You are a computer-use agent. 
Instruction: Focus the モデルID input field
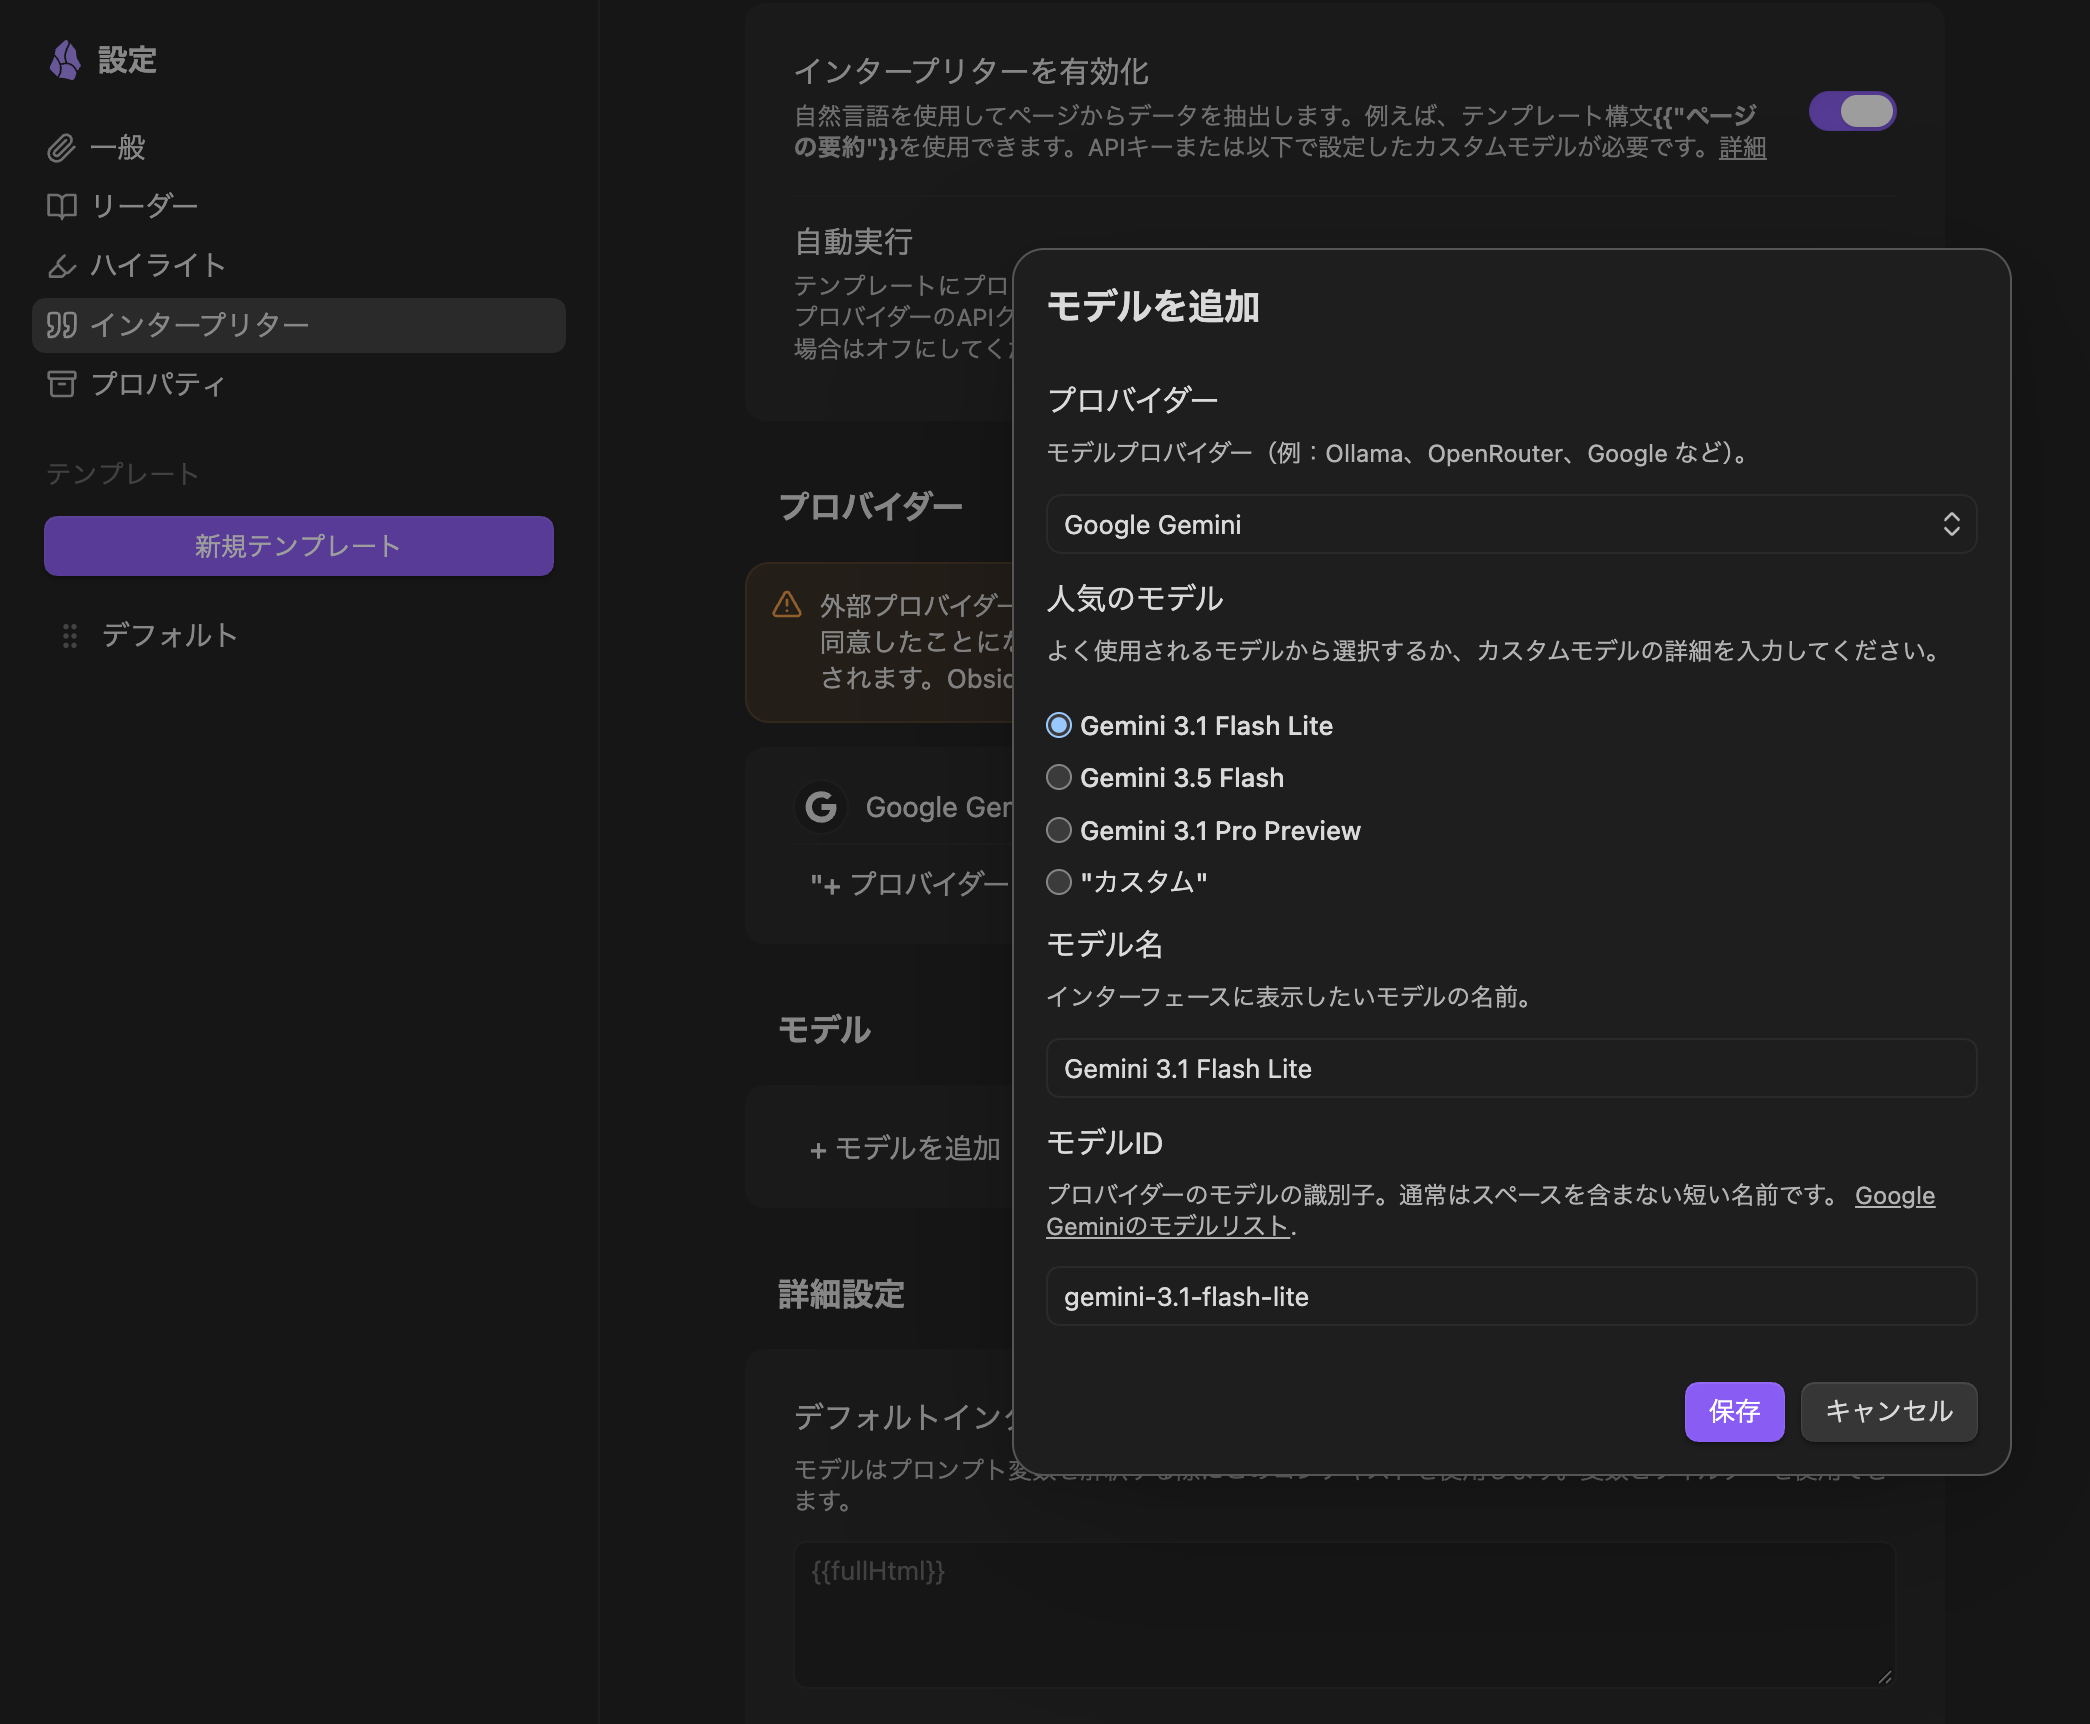click(x=1511, y=1297)
